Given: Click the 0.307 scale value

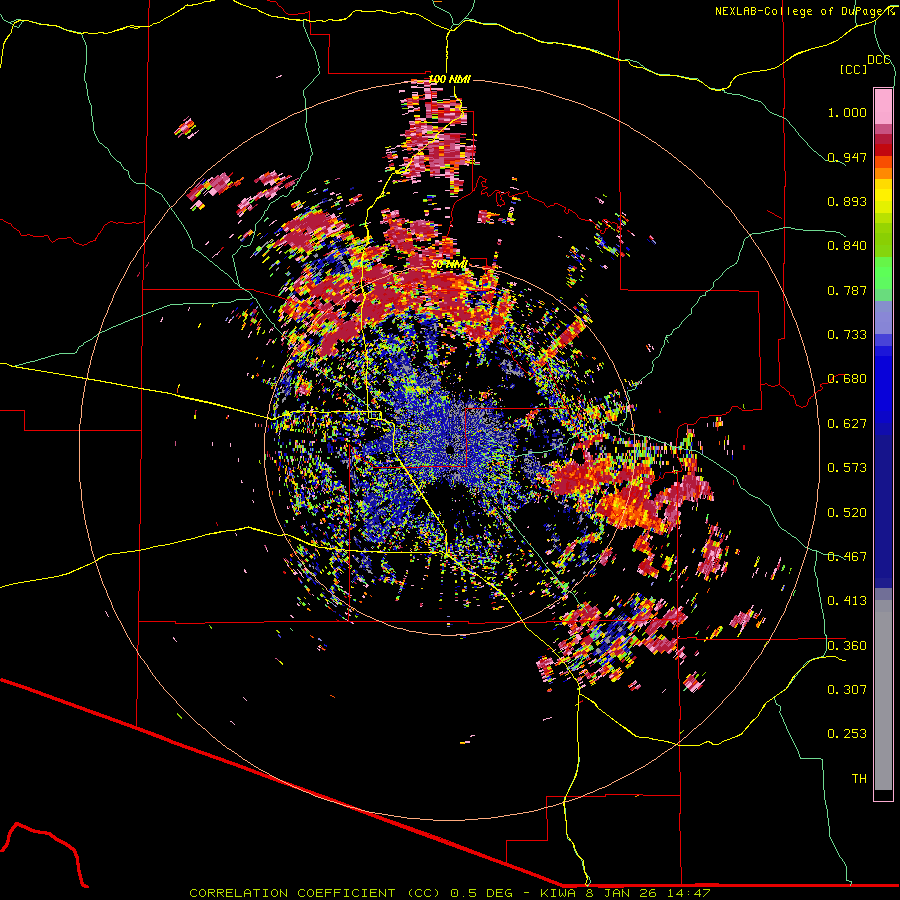Looking at the screenshot, I should [x=847, y=690].
